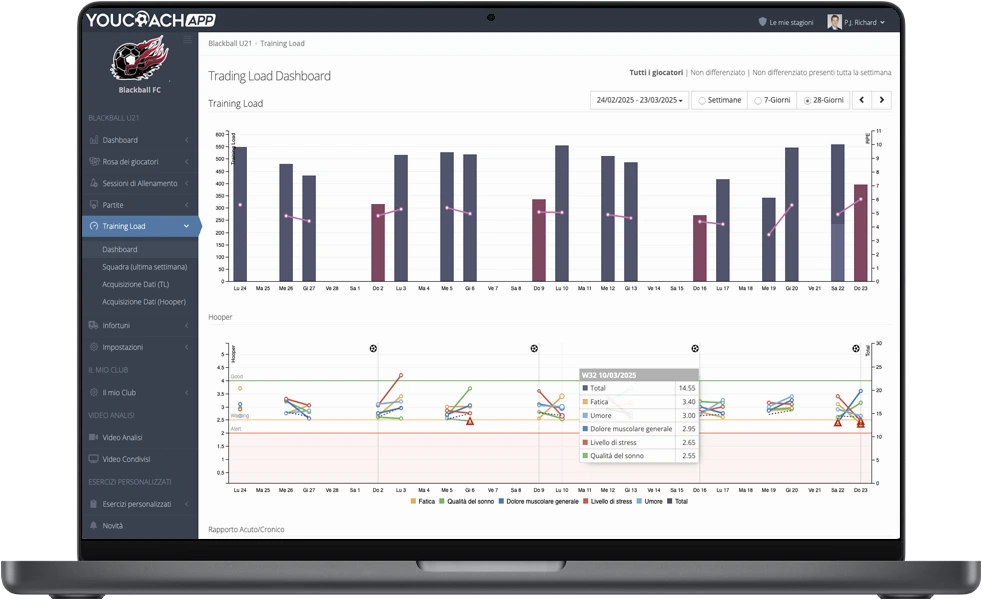Open Acquisizione Dati (TL) submenu item
Viewport: 982px width, 600px height.
pos(135,284)
